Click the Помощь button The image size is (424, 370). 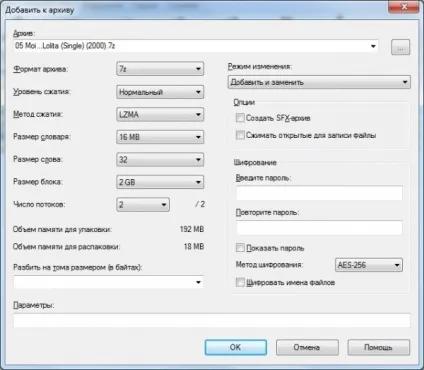(379, 347)
